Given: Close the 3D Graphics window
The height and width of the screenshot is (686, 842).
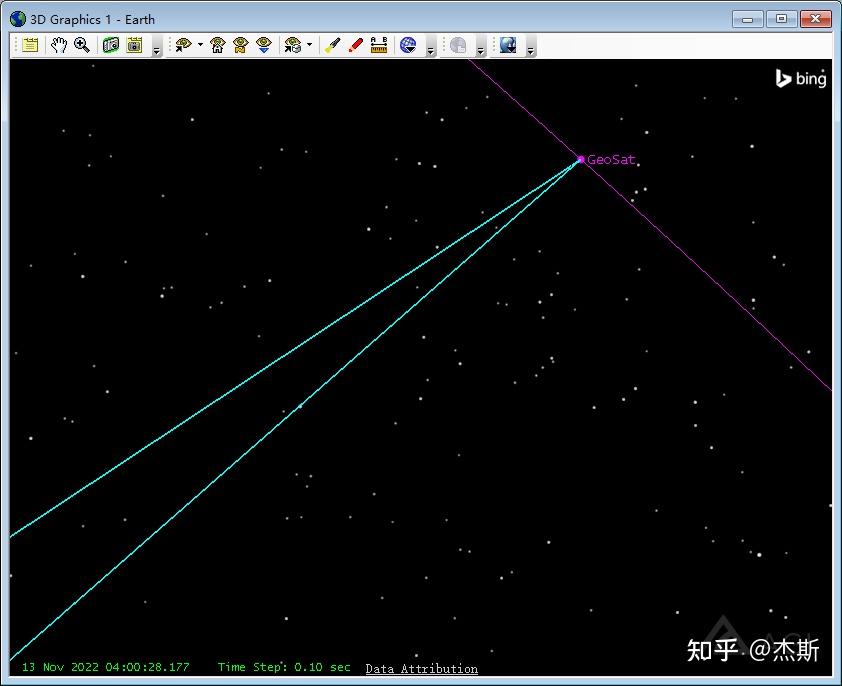Looking at the screenshot, I should (815, 19).
